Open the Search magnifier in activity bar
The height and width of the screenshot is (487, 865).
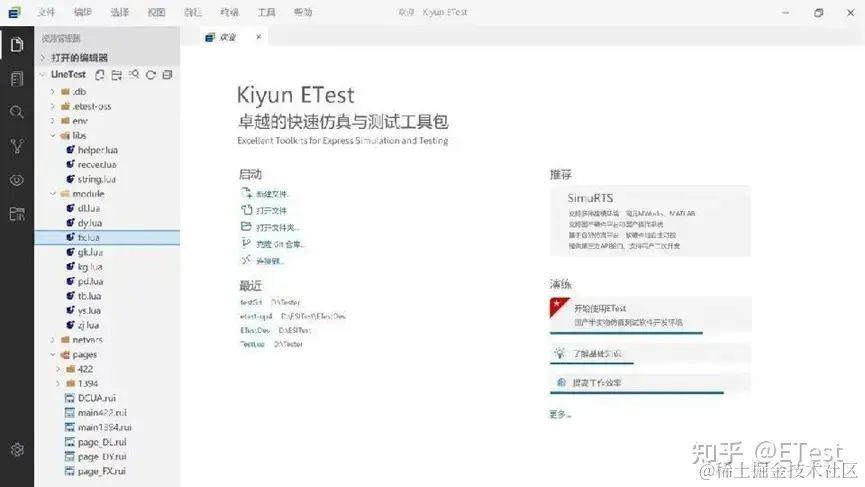[x=17, y=113]
